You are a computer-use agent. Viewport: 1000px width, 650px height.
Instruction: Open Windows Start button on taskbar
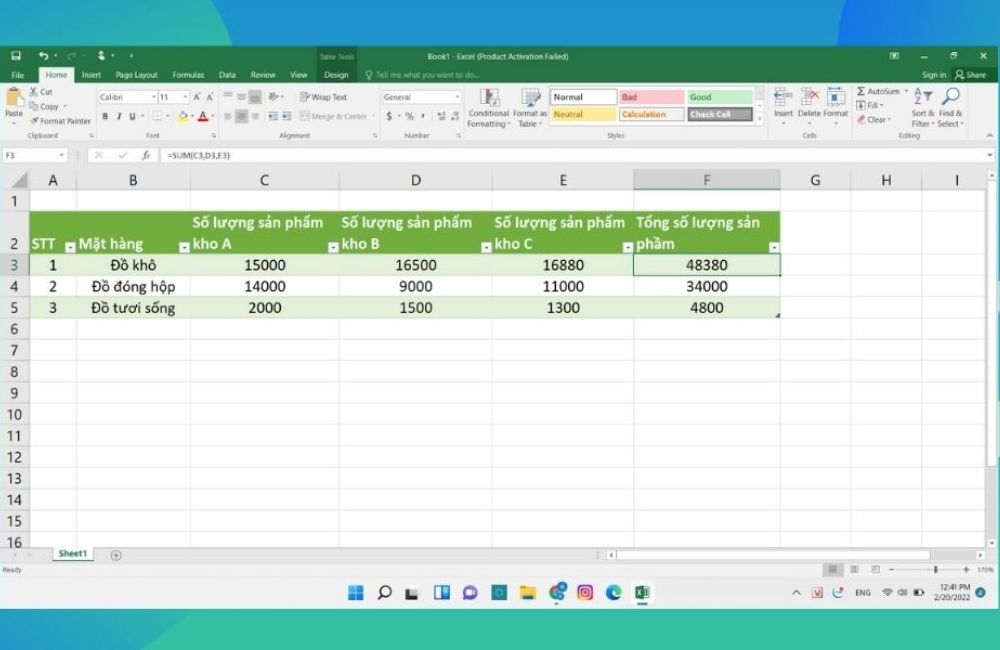coord(356,593)
